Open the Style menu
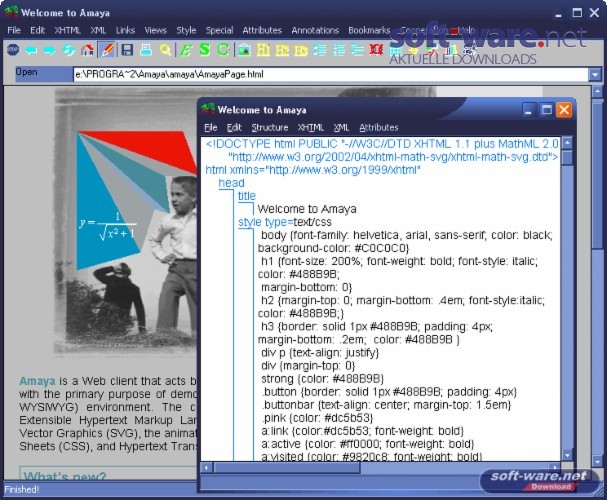The height and width of the screenshot is (500, 607). 186,30
